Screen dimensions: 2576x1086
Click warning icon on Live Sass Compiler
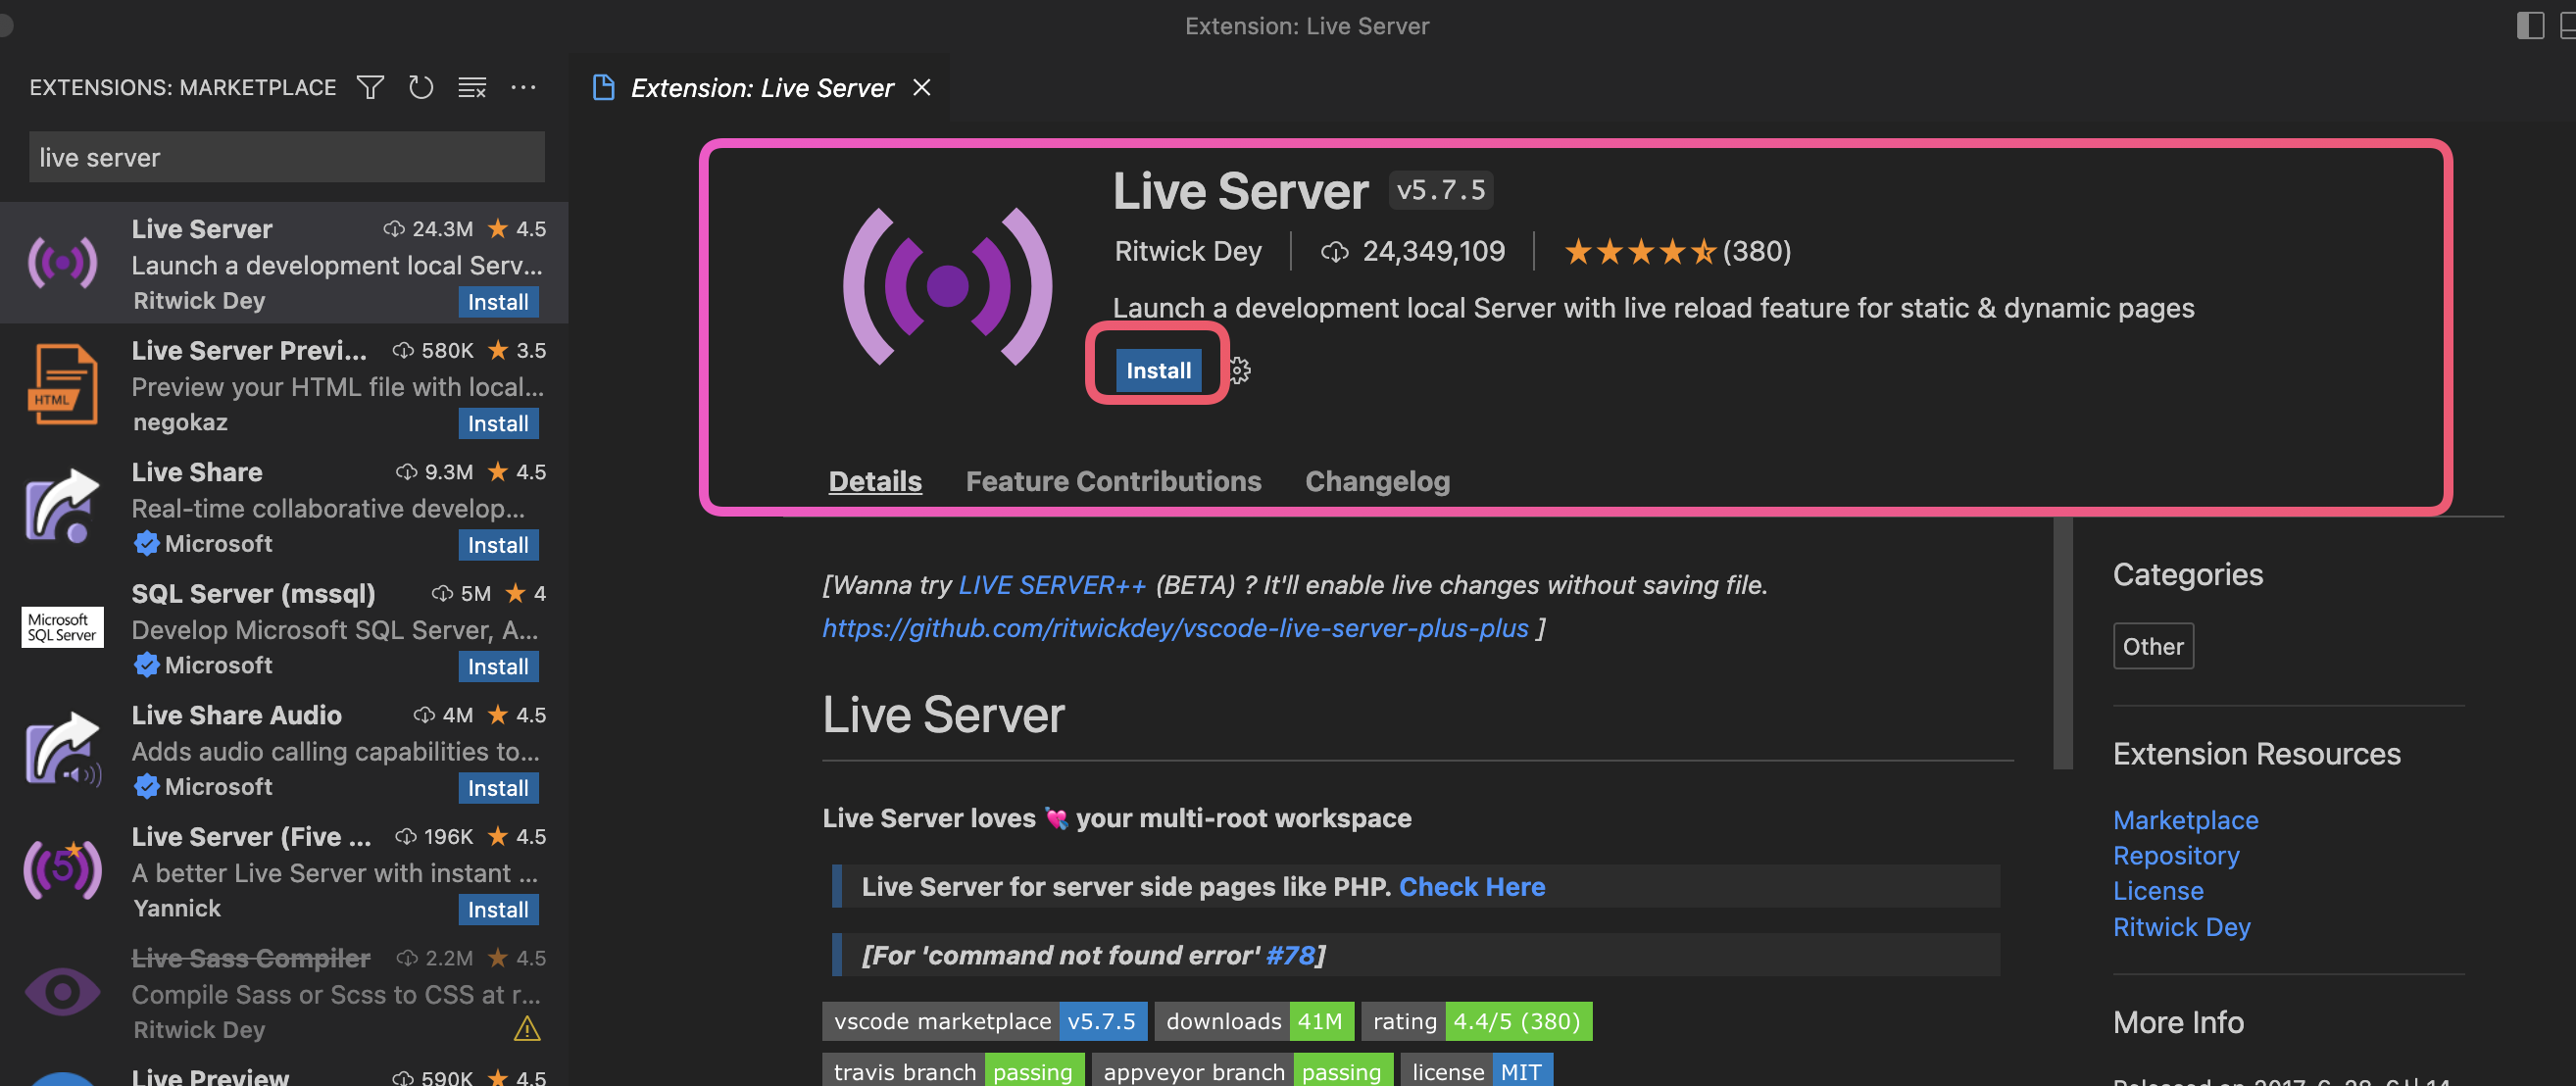526,1028
